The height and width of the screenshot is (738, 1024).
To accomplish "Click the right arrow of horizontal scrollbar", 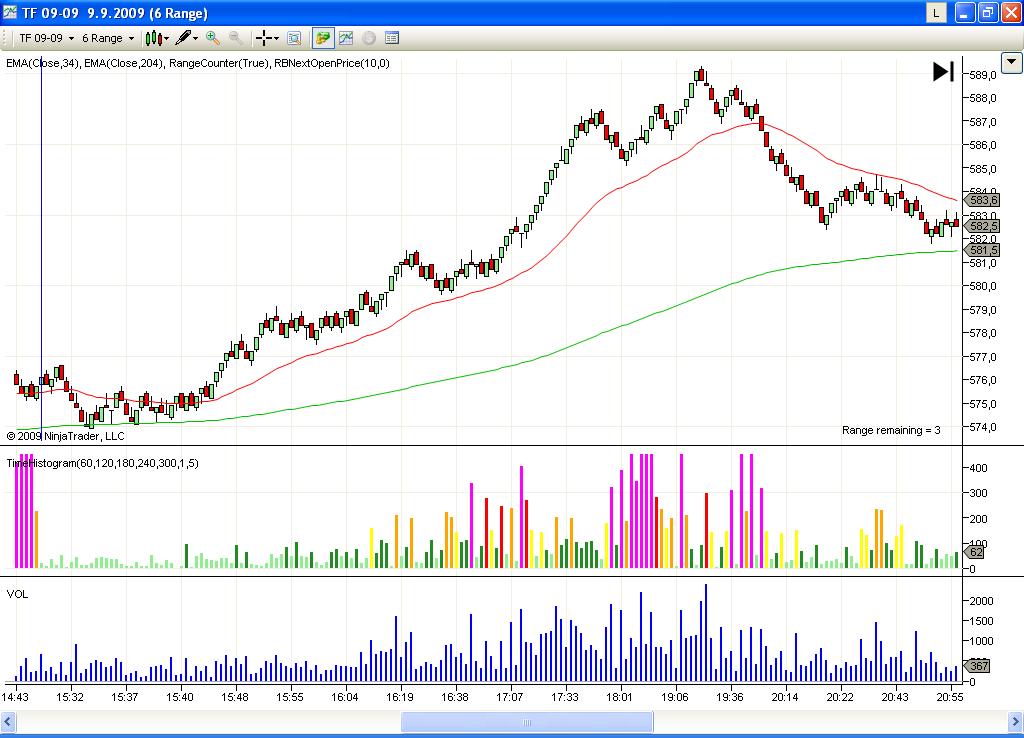I will [1014, 721].
